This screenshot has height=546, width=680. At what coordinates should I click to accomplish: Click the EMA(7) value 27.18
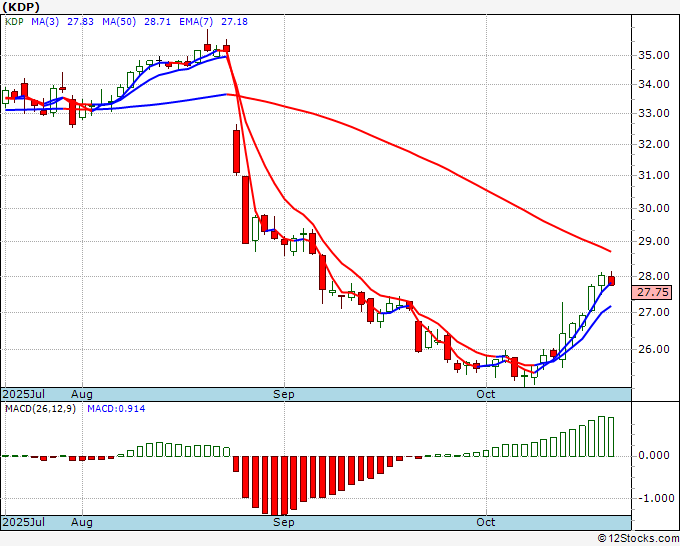pyautogui.click(x=235, y=22)
